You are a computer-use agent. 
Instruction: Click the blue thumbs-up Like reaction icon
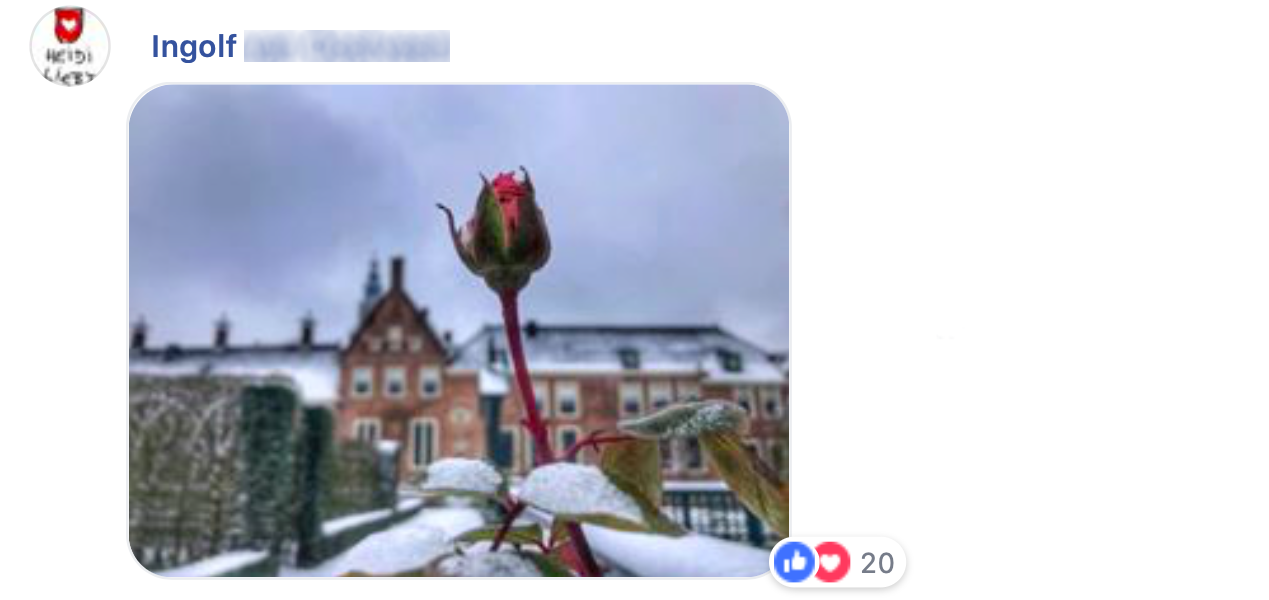click(795, 562)
